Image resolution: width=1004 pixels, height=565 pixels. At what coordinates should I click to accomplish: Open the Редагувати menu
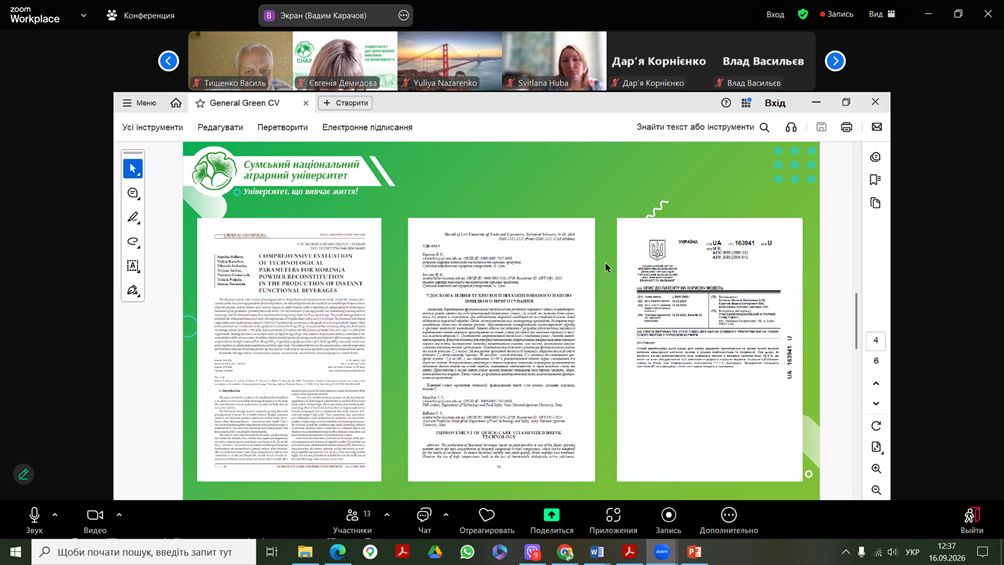pyautogui.click(x=220, y=127)
